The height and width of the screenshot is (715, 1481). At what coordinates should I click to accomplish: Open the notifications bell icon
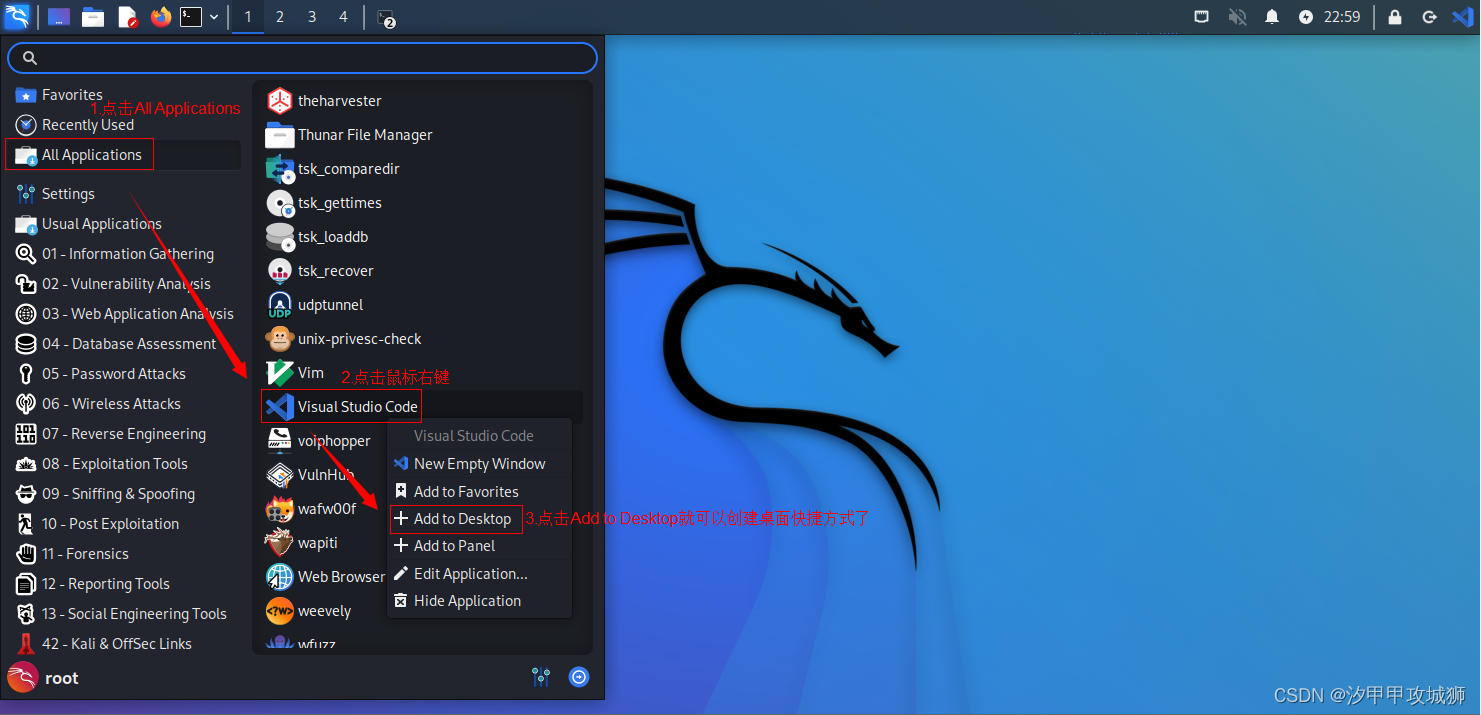[x=1272, y=17]
